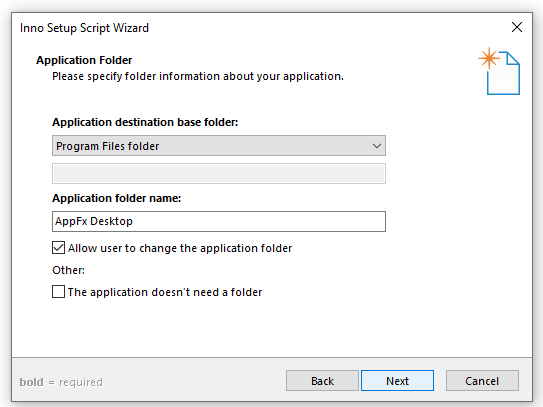543x407 pixels.
Task: Click the 'Allow user to change the application folder' label
Action: tap(180, 248)
